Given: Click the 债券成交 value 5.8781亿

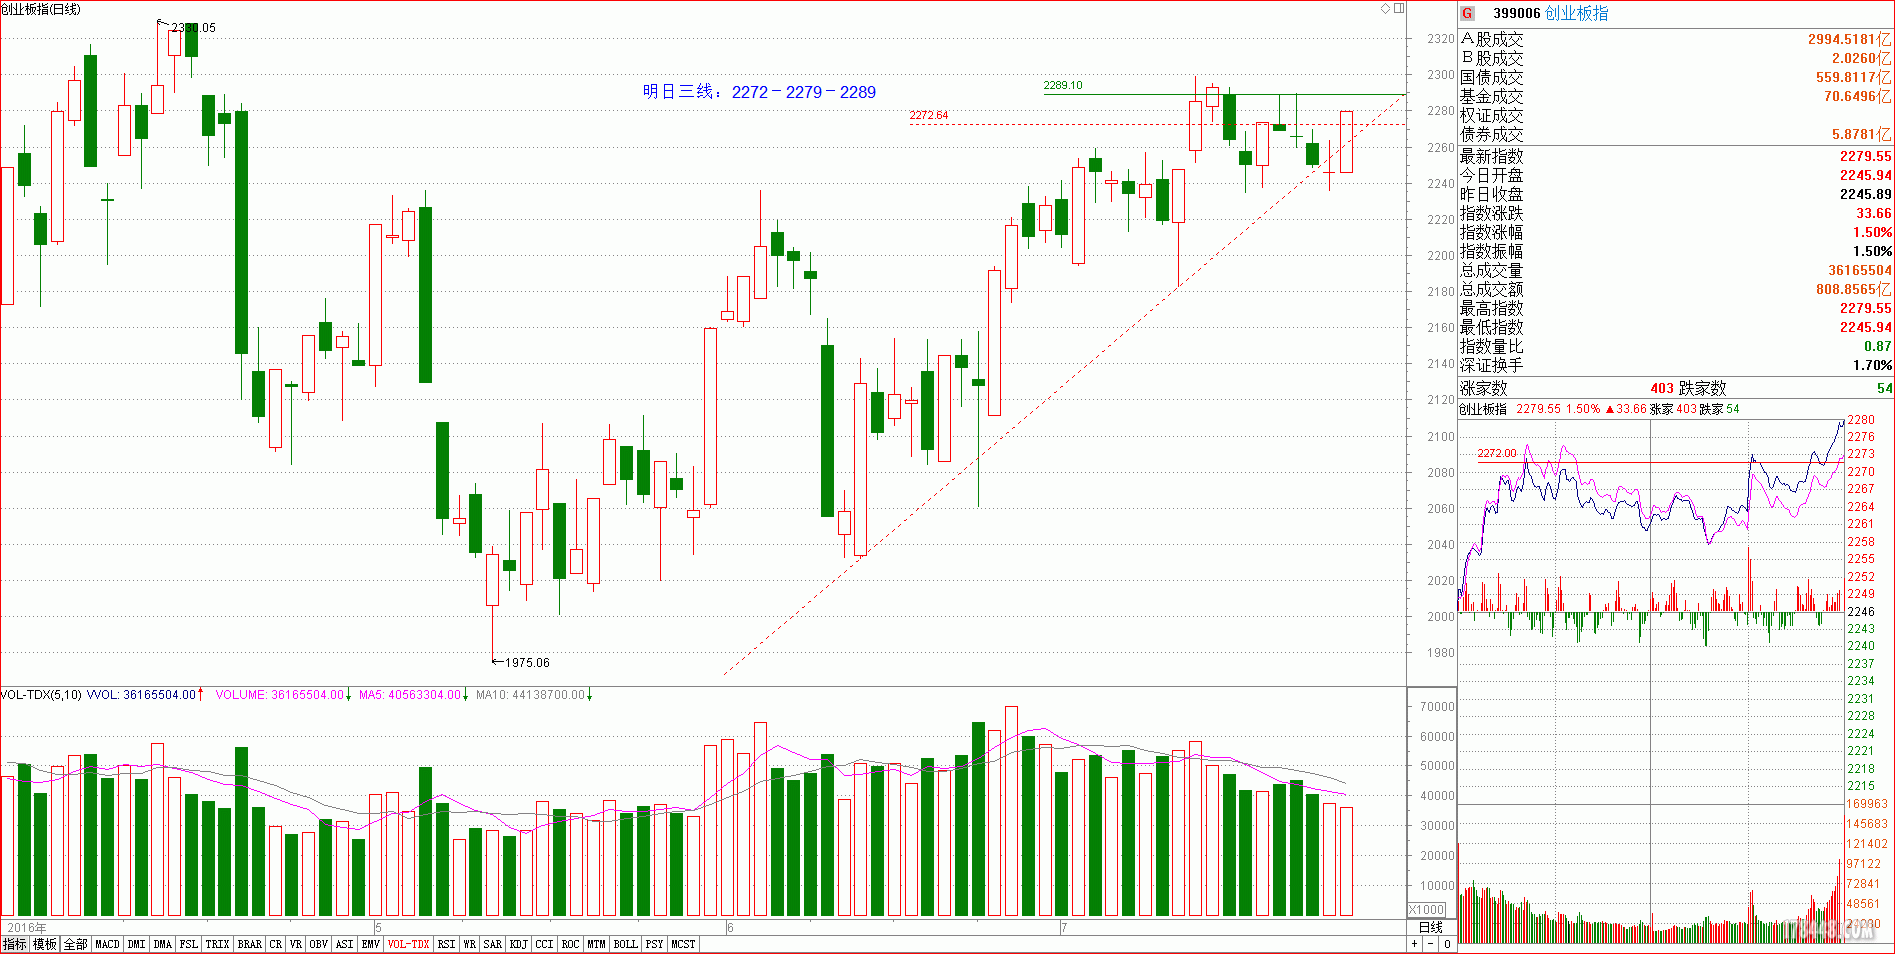Looking at the screenshot, I should [1861, 134].
